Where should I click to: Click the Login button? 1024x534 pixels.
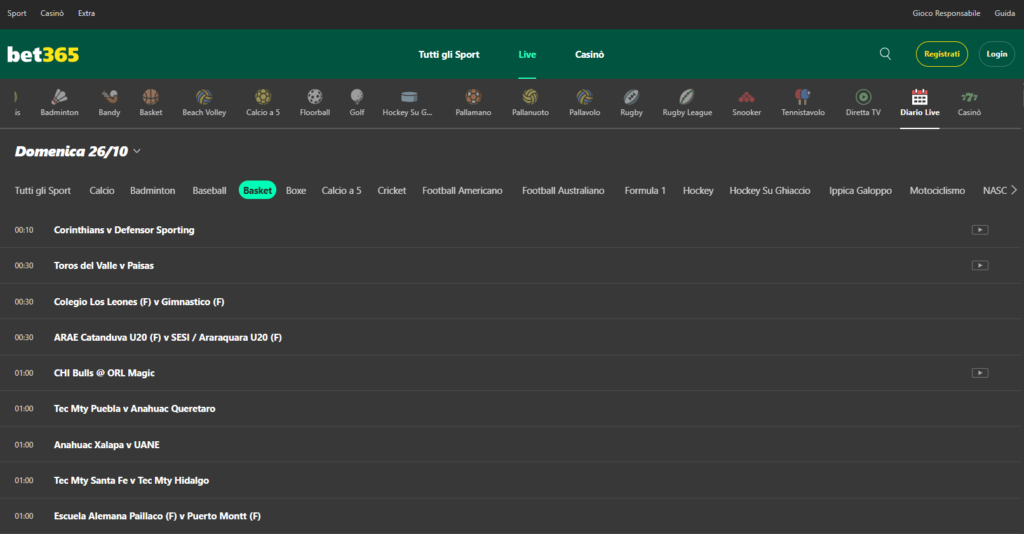[996, 54]
